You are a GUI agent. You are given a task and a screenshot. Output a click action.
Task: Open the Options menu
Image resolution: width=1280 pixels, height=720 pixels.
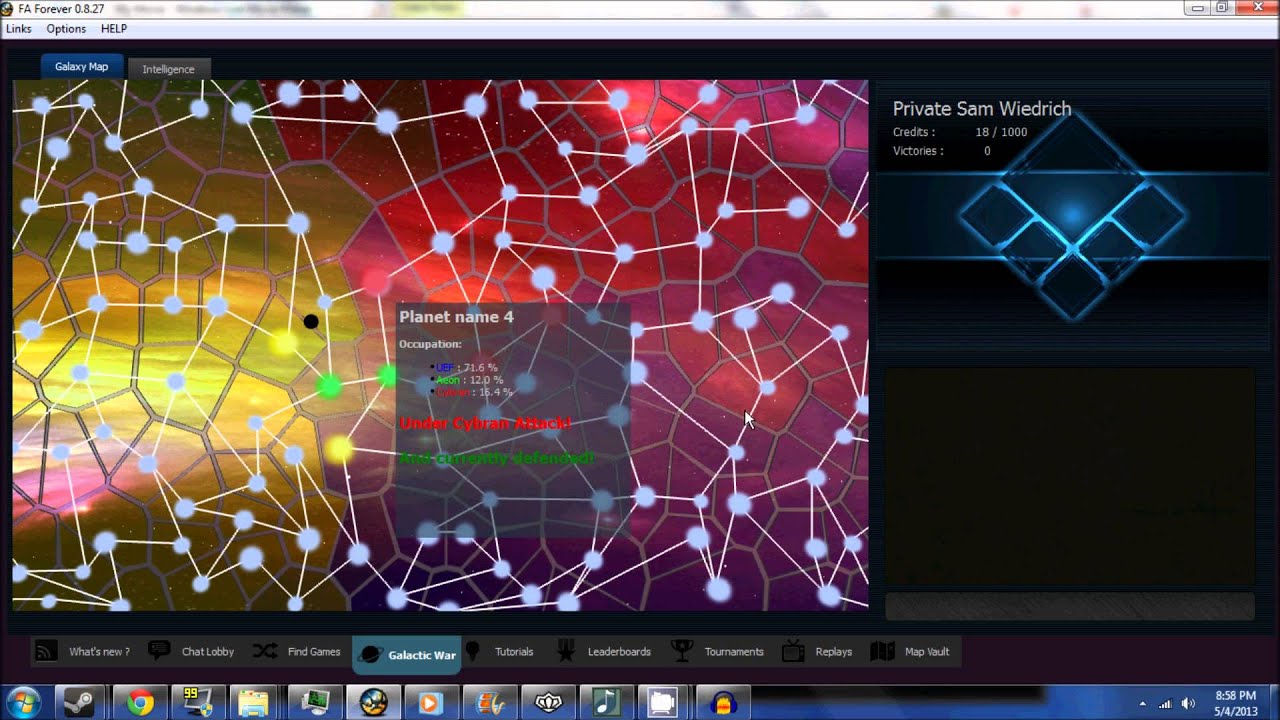(66, 29)
